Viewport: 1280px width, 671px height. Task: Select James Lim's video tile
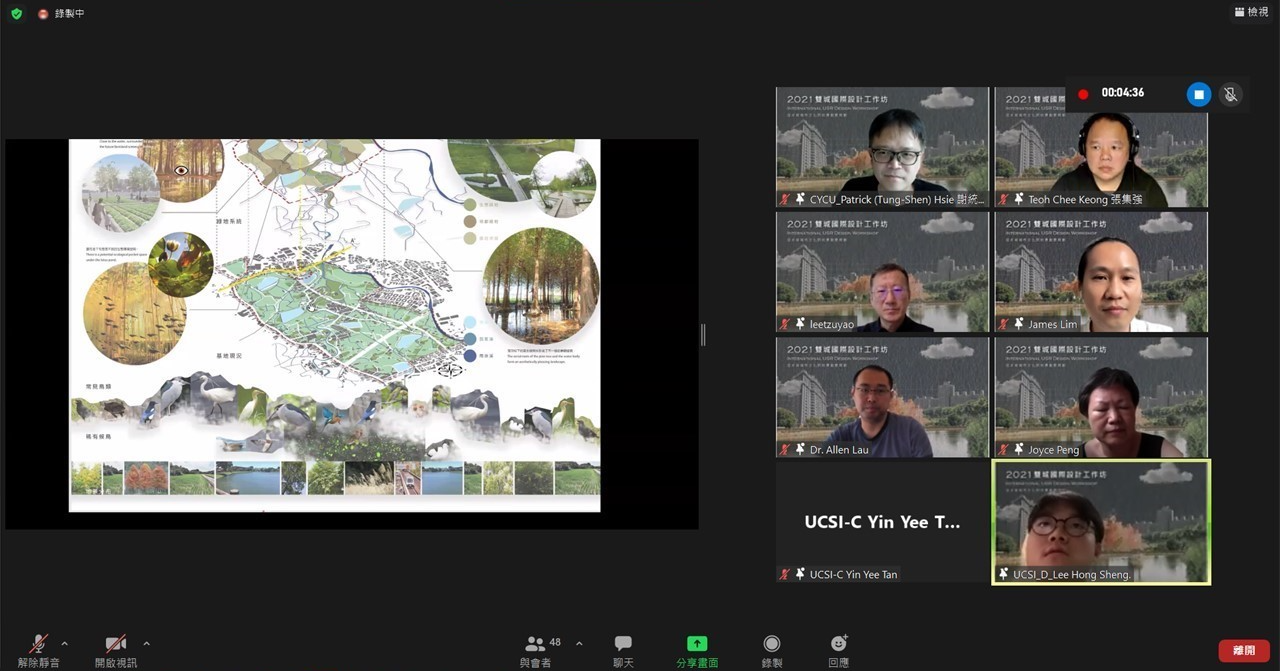tap(1101, 272)
